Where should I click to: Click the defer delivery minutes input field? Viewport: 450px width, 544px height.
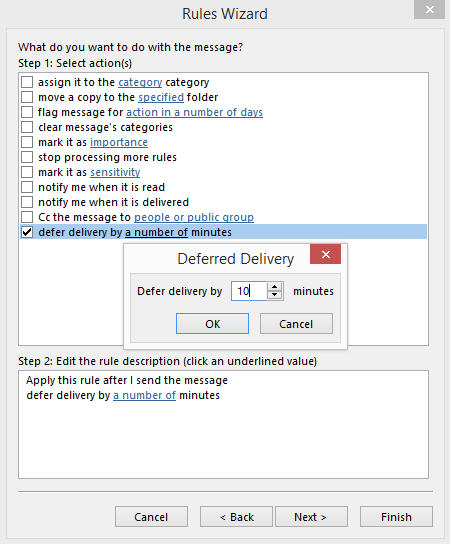[249, 291]
